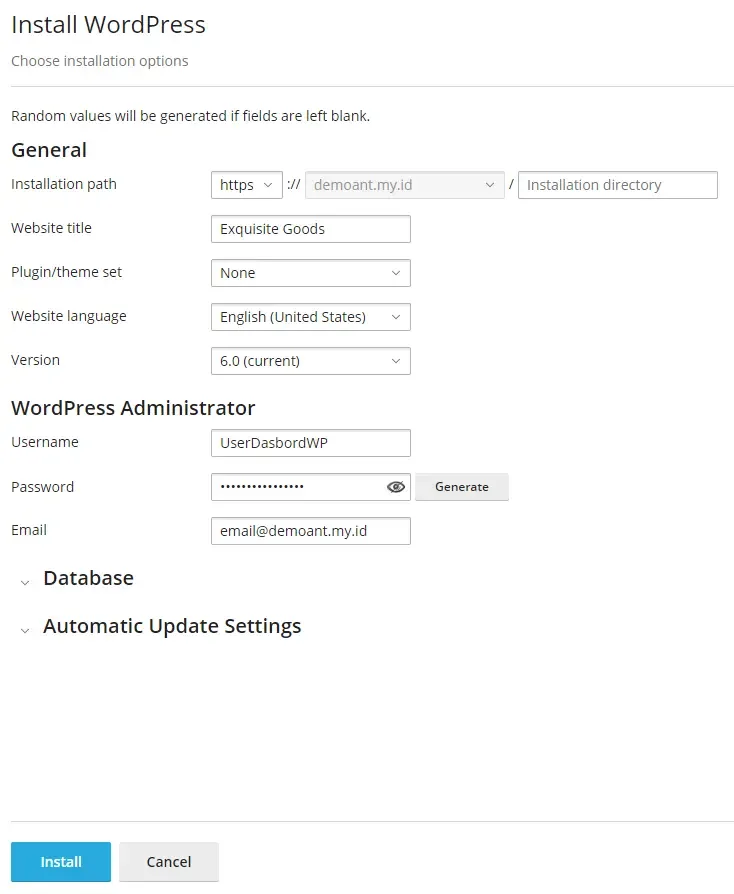Focus the Installation directory field

617,185
